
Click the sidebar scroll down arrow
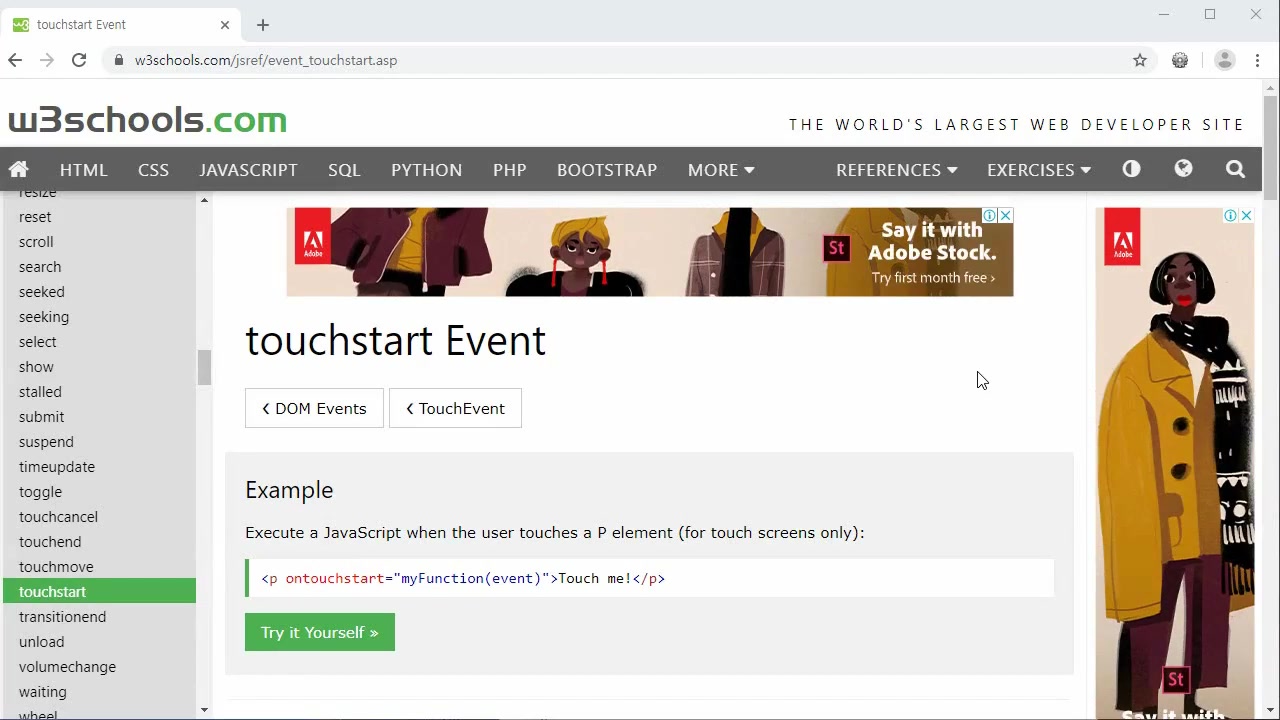[x=204, y=710]
